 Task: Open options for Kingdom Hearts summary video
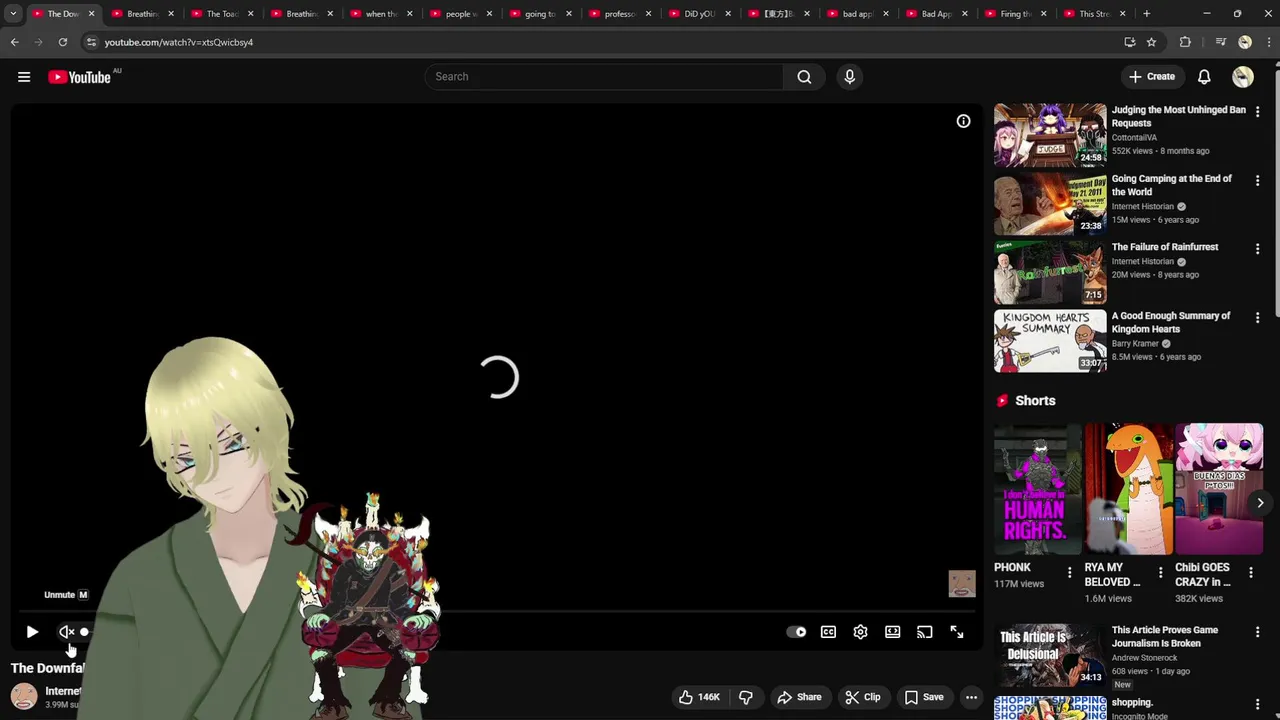pyautogui.click(x=1257, y=318)
